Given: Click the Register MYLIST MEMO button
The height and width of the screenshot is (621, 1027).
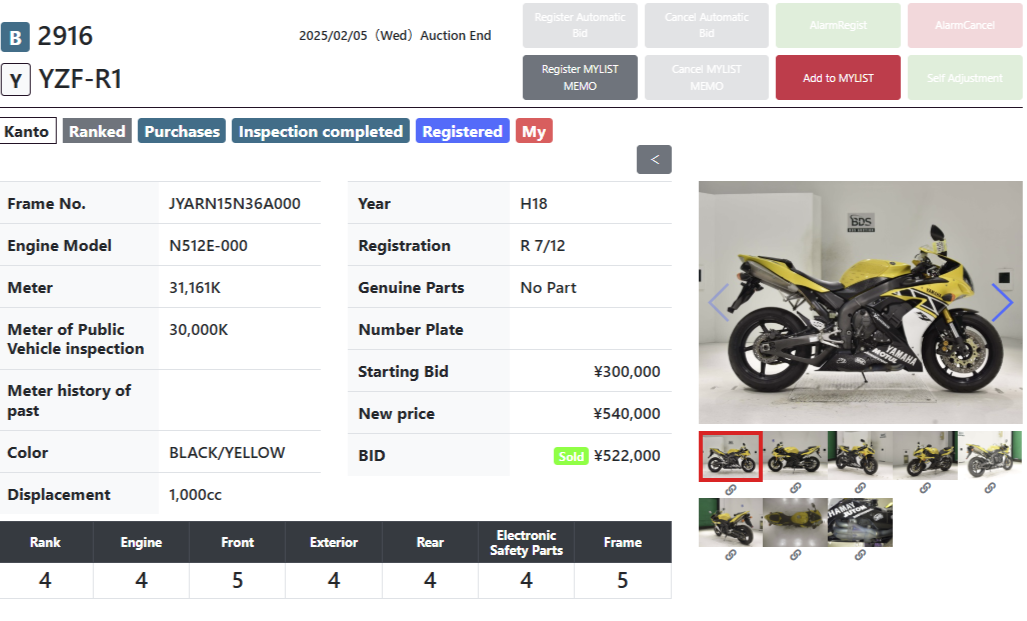Looking at the screenshot, I should point(580,78).
